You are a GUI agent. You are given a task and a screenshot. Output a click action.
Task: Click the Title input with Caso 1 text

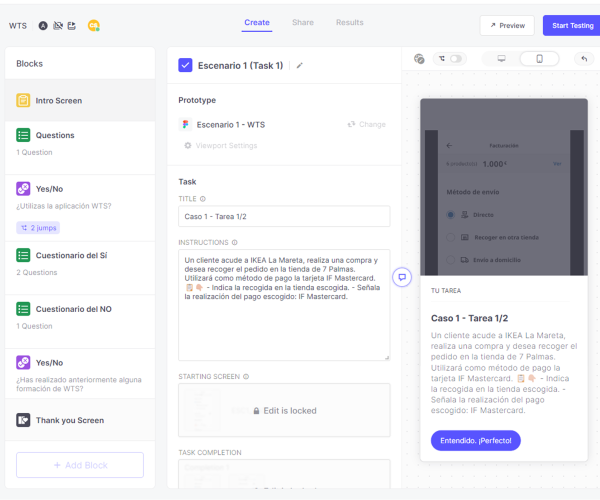(x=284, y=216)
